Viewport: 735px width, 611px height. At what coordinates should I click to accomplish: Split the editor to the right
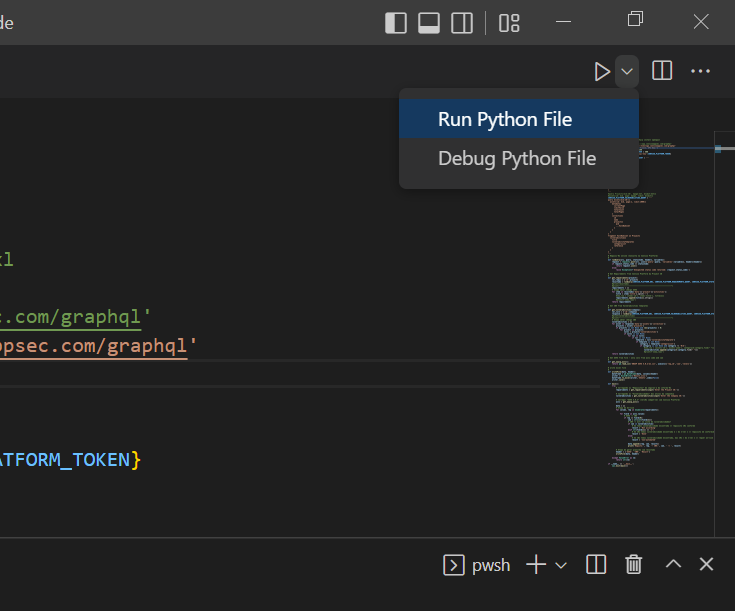[662, 71]
